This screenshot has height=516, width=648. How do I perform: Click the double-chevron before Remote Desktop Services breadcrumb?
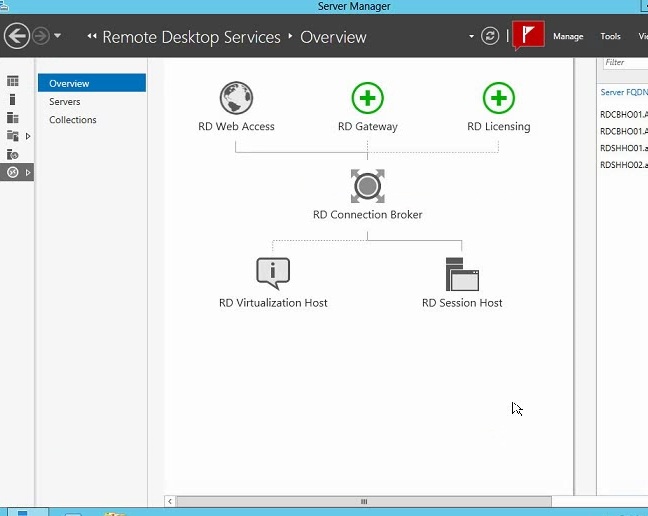92,36
